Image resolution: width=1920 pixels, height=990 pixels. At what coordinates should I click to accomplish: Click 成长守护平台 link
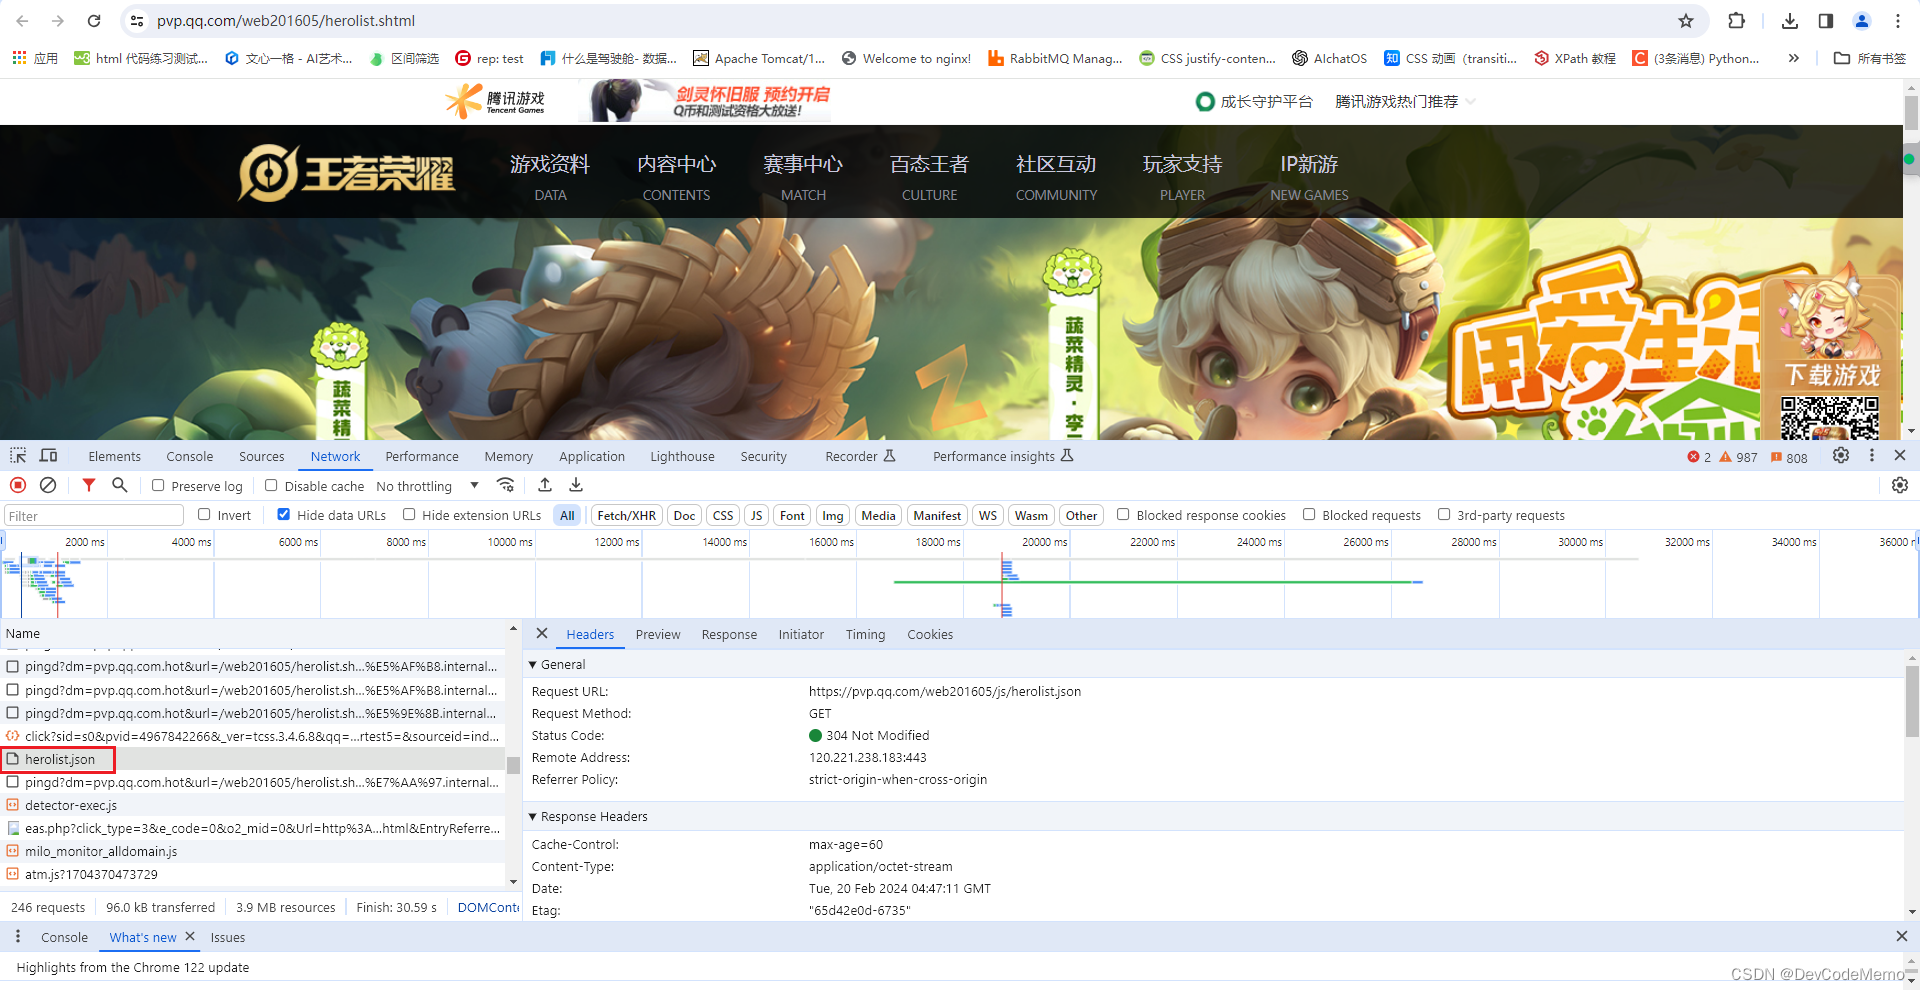point(1255,102)
